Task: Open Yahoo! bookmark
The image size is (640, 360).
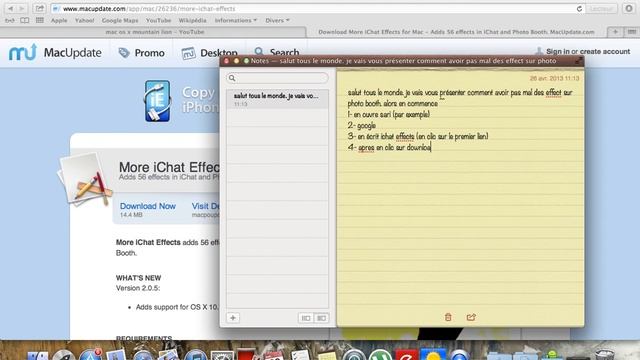Action: (84, 20)
